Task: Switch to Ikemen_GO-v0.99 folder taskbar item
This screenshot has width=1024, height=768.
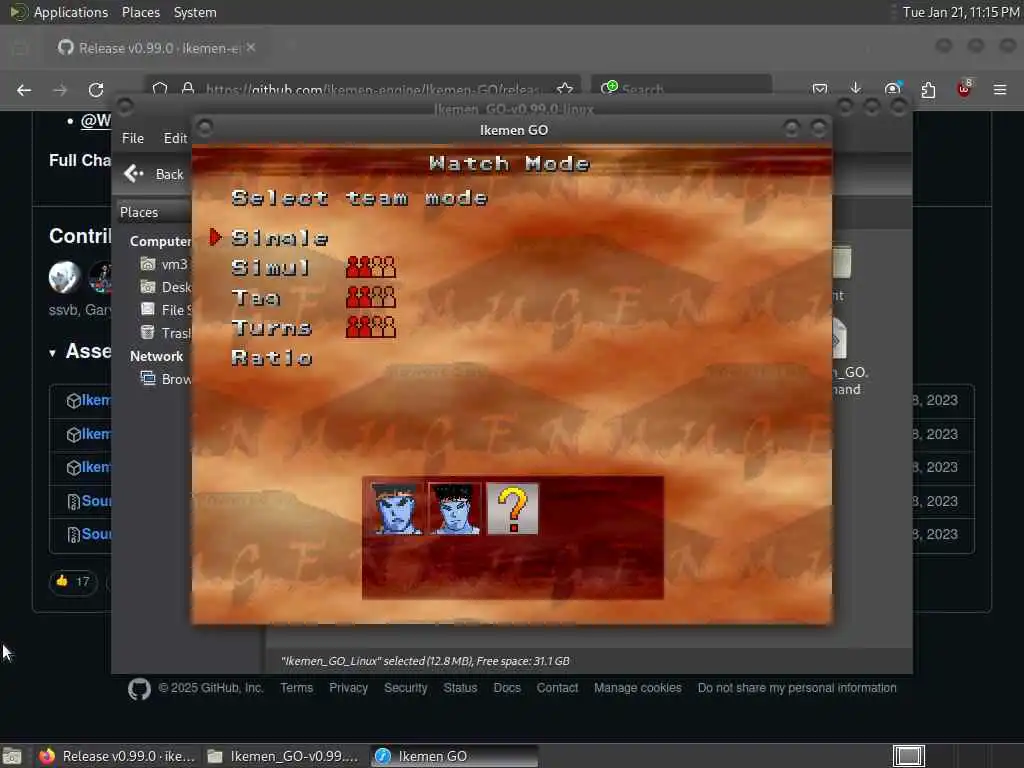Action: coord(285,756)
